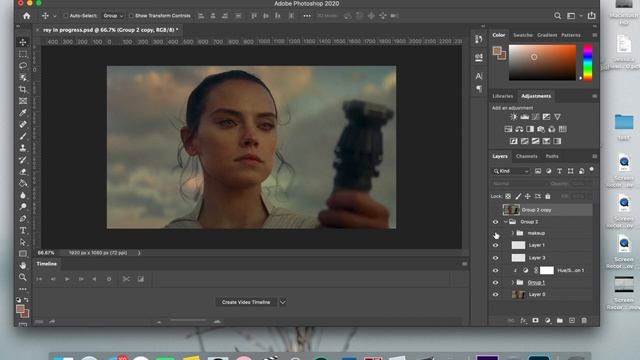Switch to the Patterns tab
The width and height of the screenshot is (640, 360).
pyautogui.click(x=571, y=35)
